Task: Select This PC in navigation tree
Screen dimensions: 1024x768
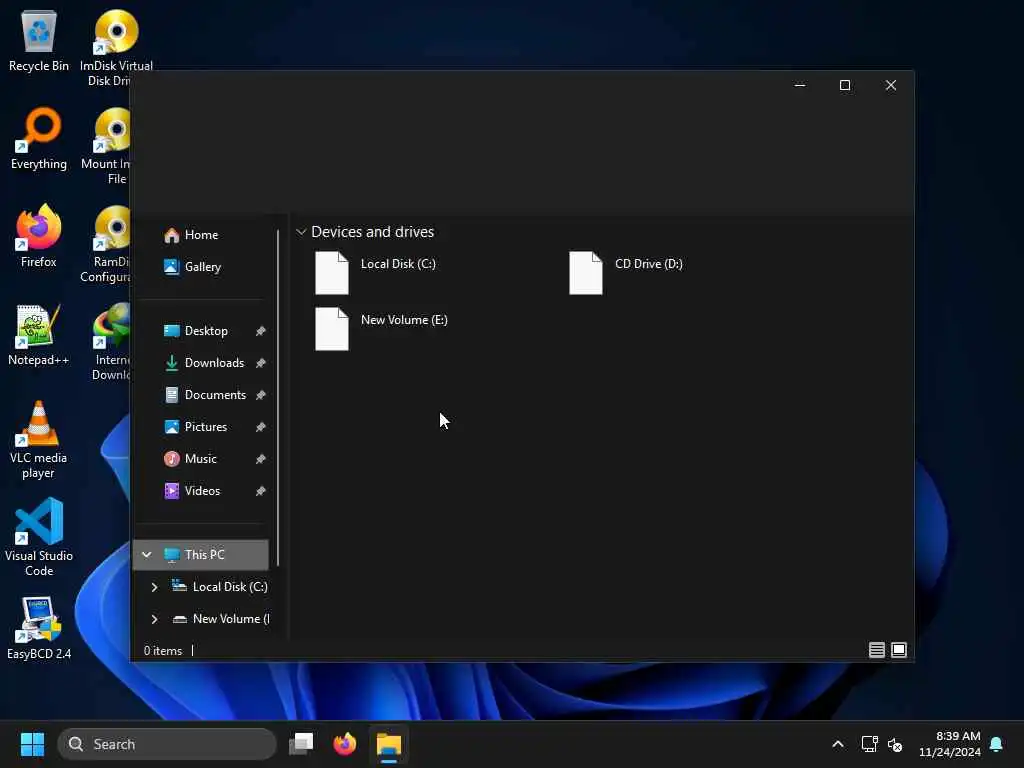Action: (200, 555)
